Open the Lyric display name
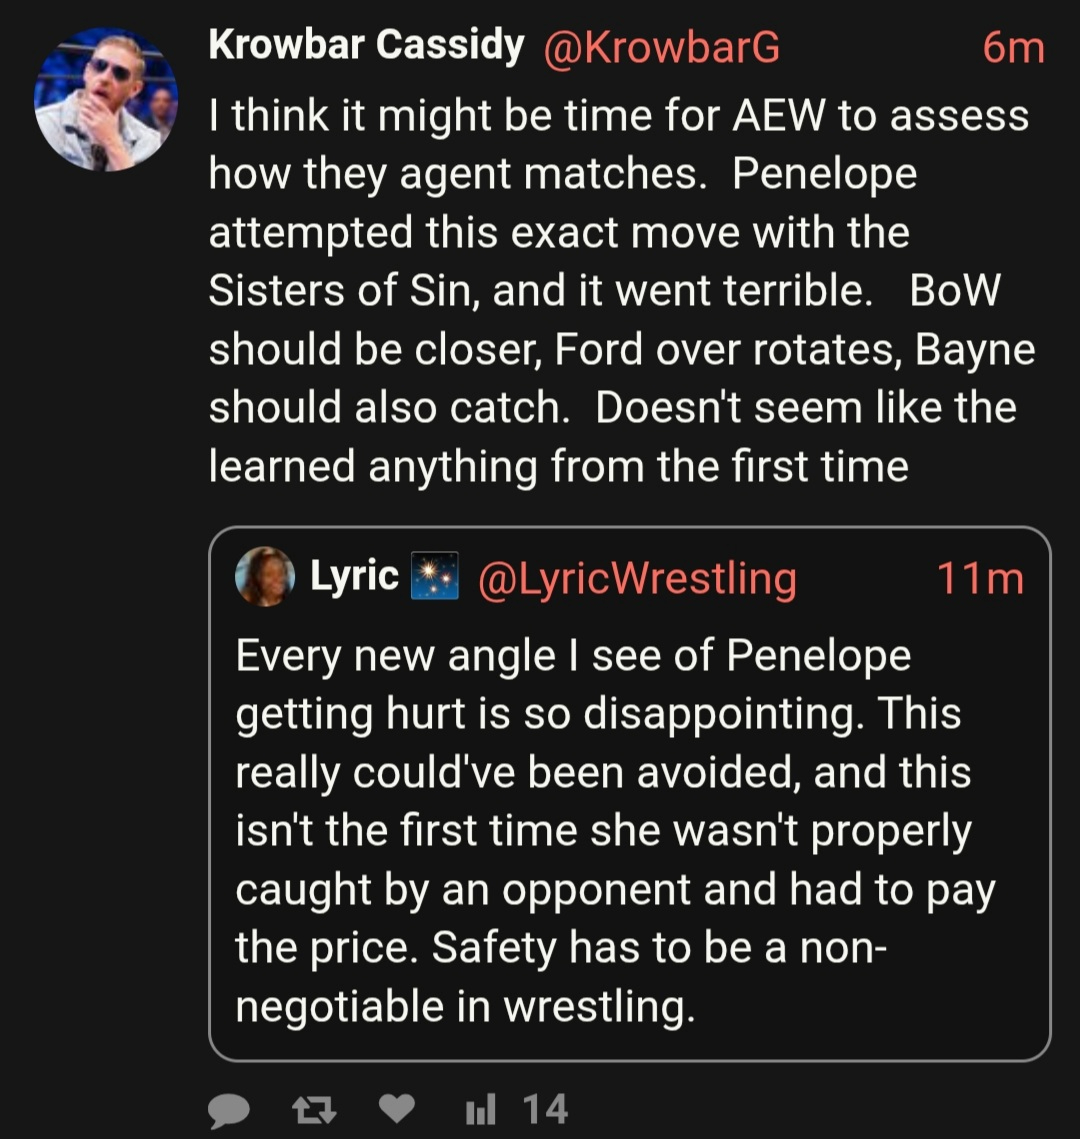The height and width of the screenshot is (1139, 1080). tap(354, 576)
